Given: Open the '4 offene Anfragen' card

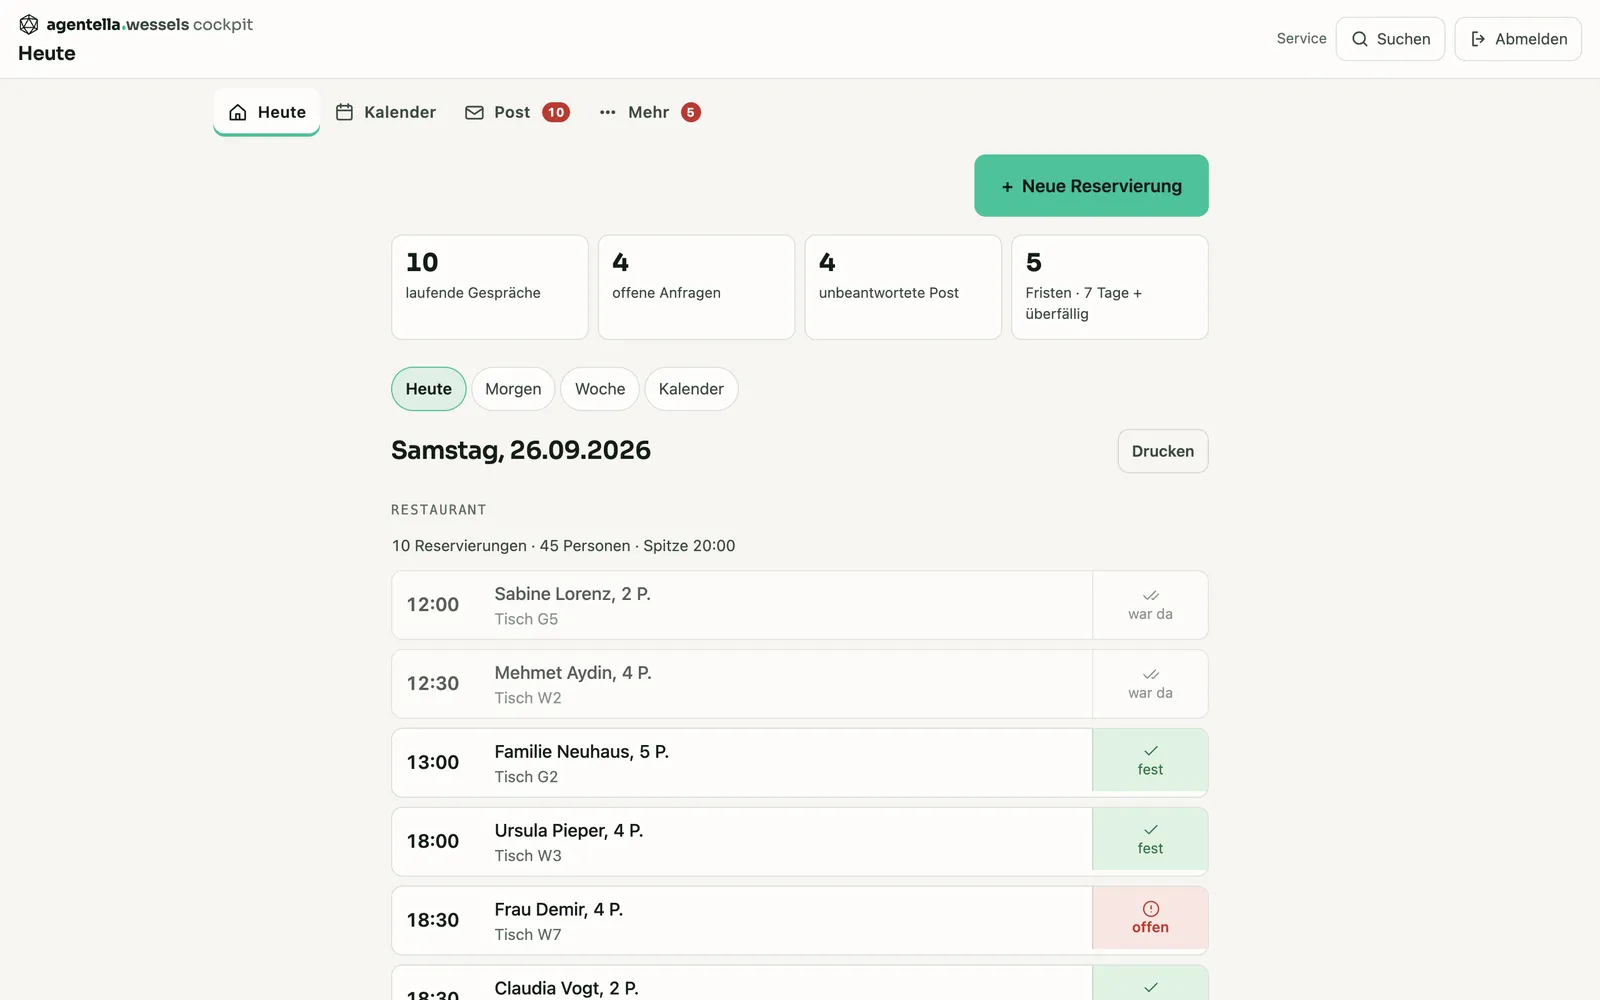Looking at the screenshot, I should click(696, 287).
